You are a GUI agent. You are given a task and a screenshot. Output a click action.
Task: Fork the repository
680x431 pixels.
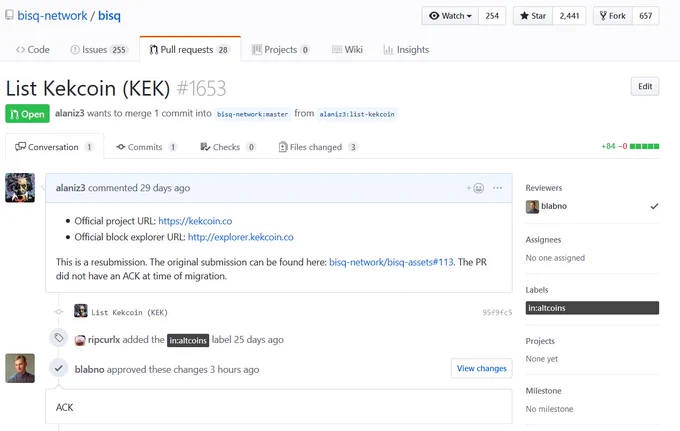[613, 16]
